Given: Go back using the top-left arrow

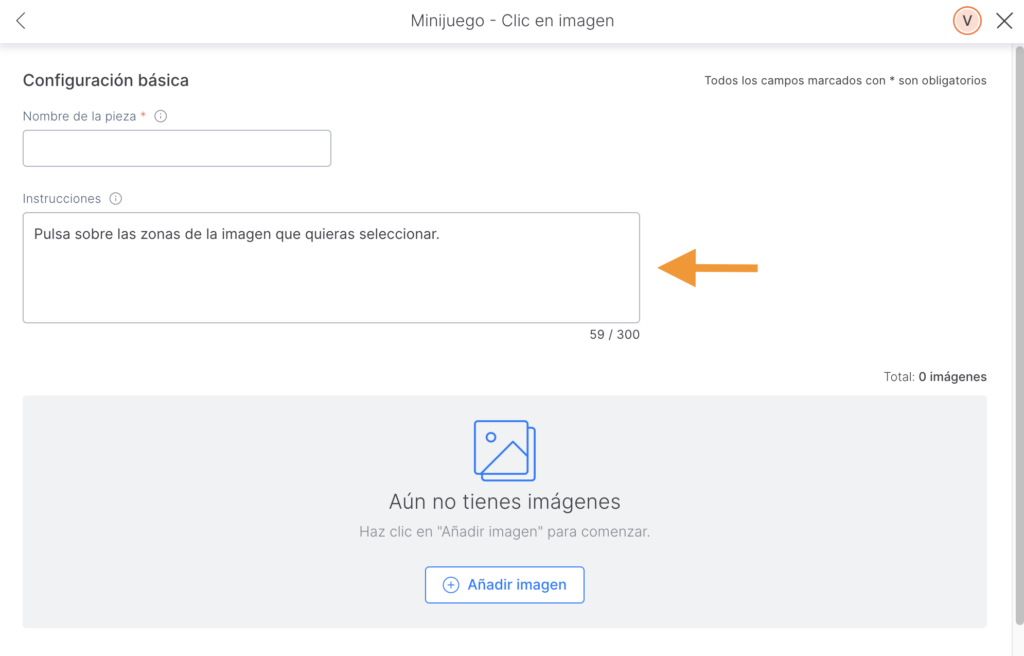Looking at the screenshot, I should [21, 21].
